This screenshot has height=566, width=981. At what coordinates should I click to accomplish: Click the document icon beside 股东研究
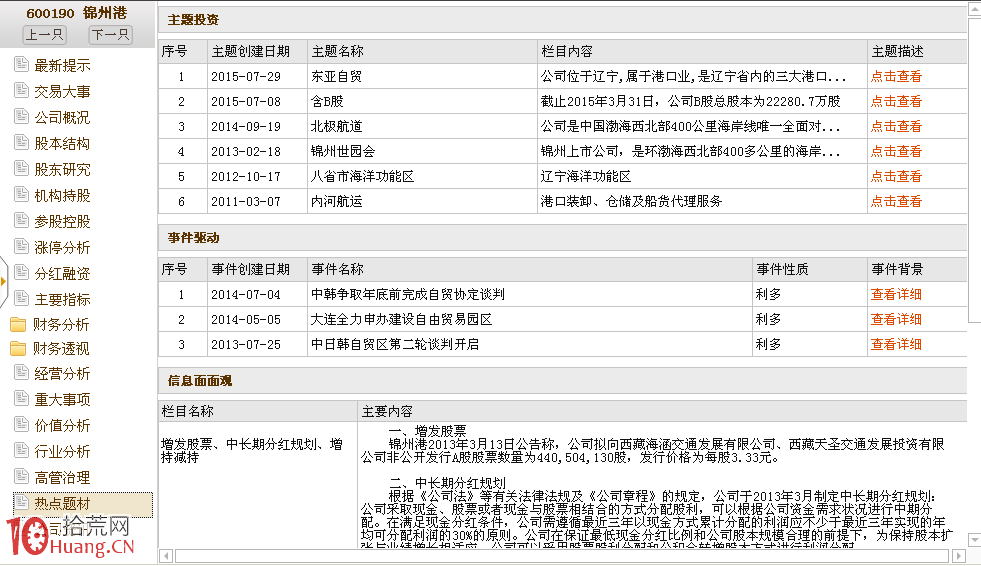[x=21, y=169]
